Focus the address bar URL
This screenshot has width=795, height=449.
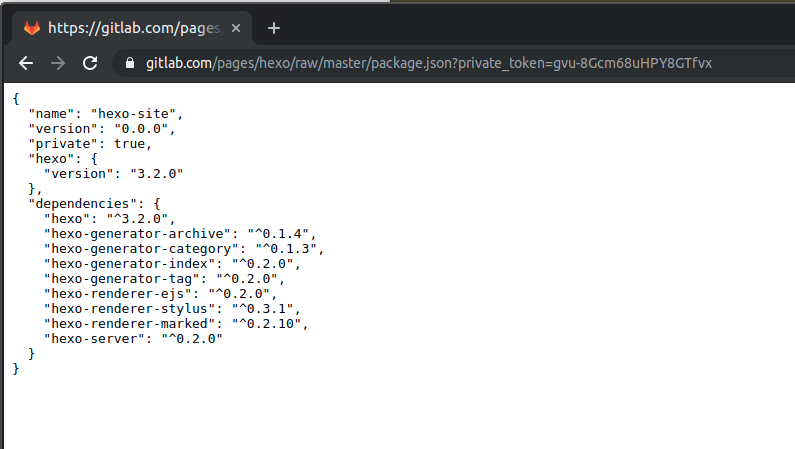[430, 63]
